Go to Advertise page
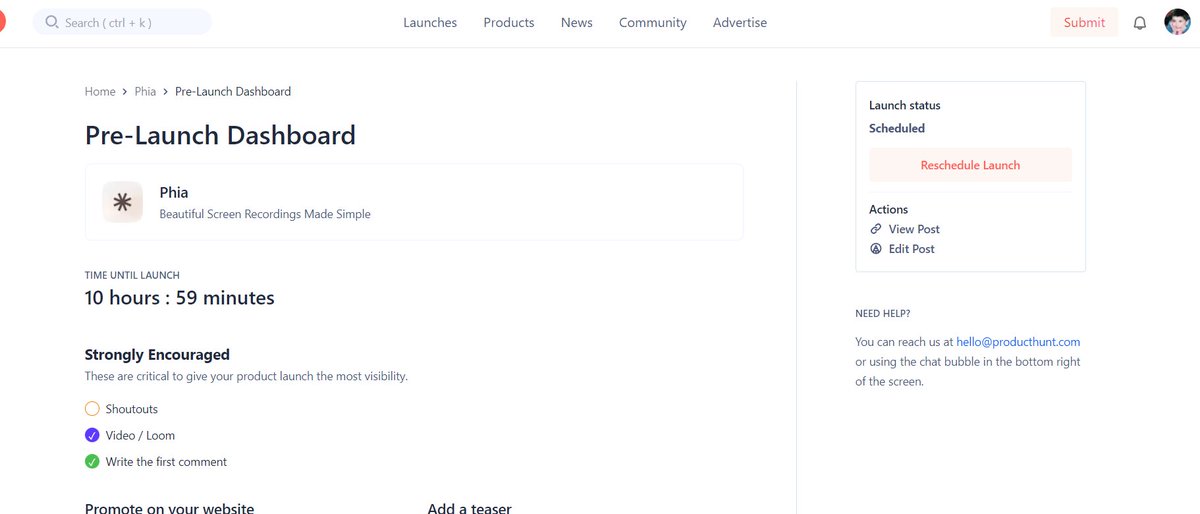The width and height of the screenshot is (1200, 514). point(740,22)
